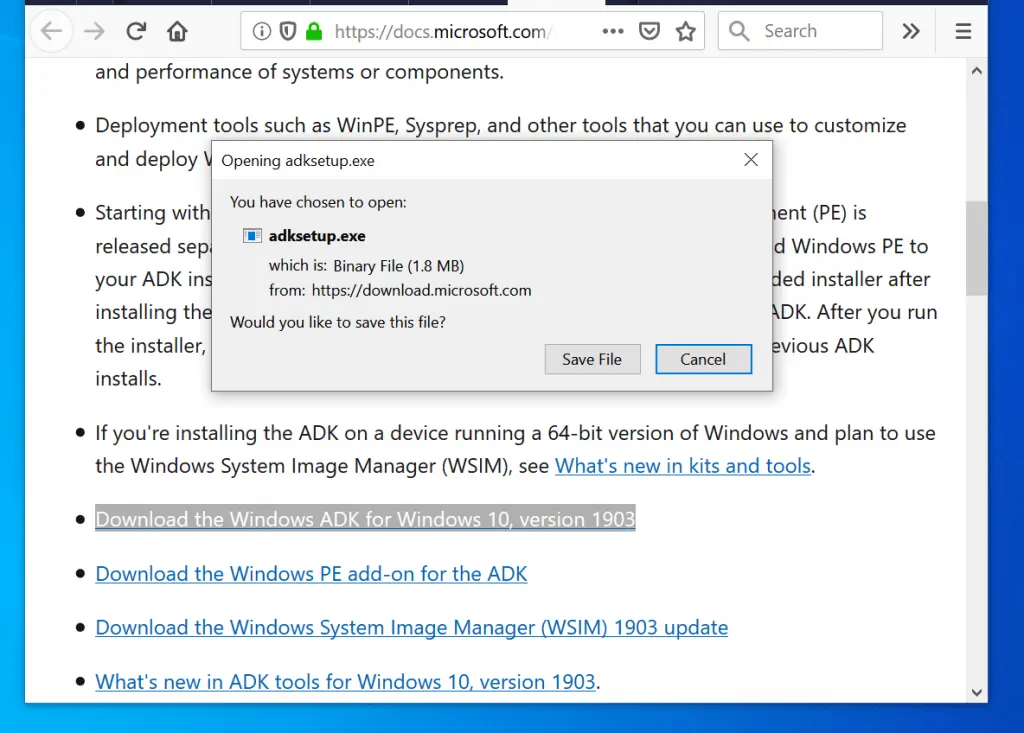1024x733 pixels.
Task: Open tracking protection shield icon
Action: [x=288, y=31]
